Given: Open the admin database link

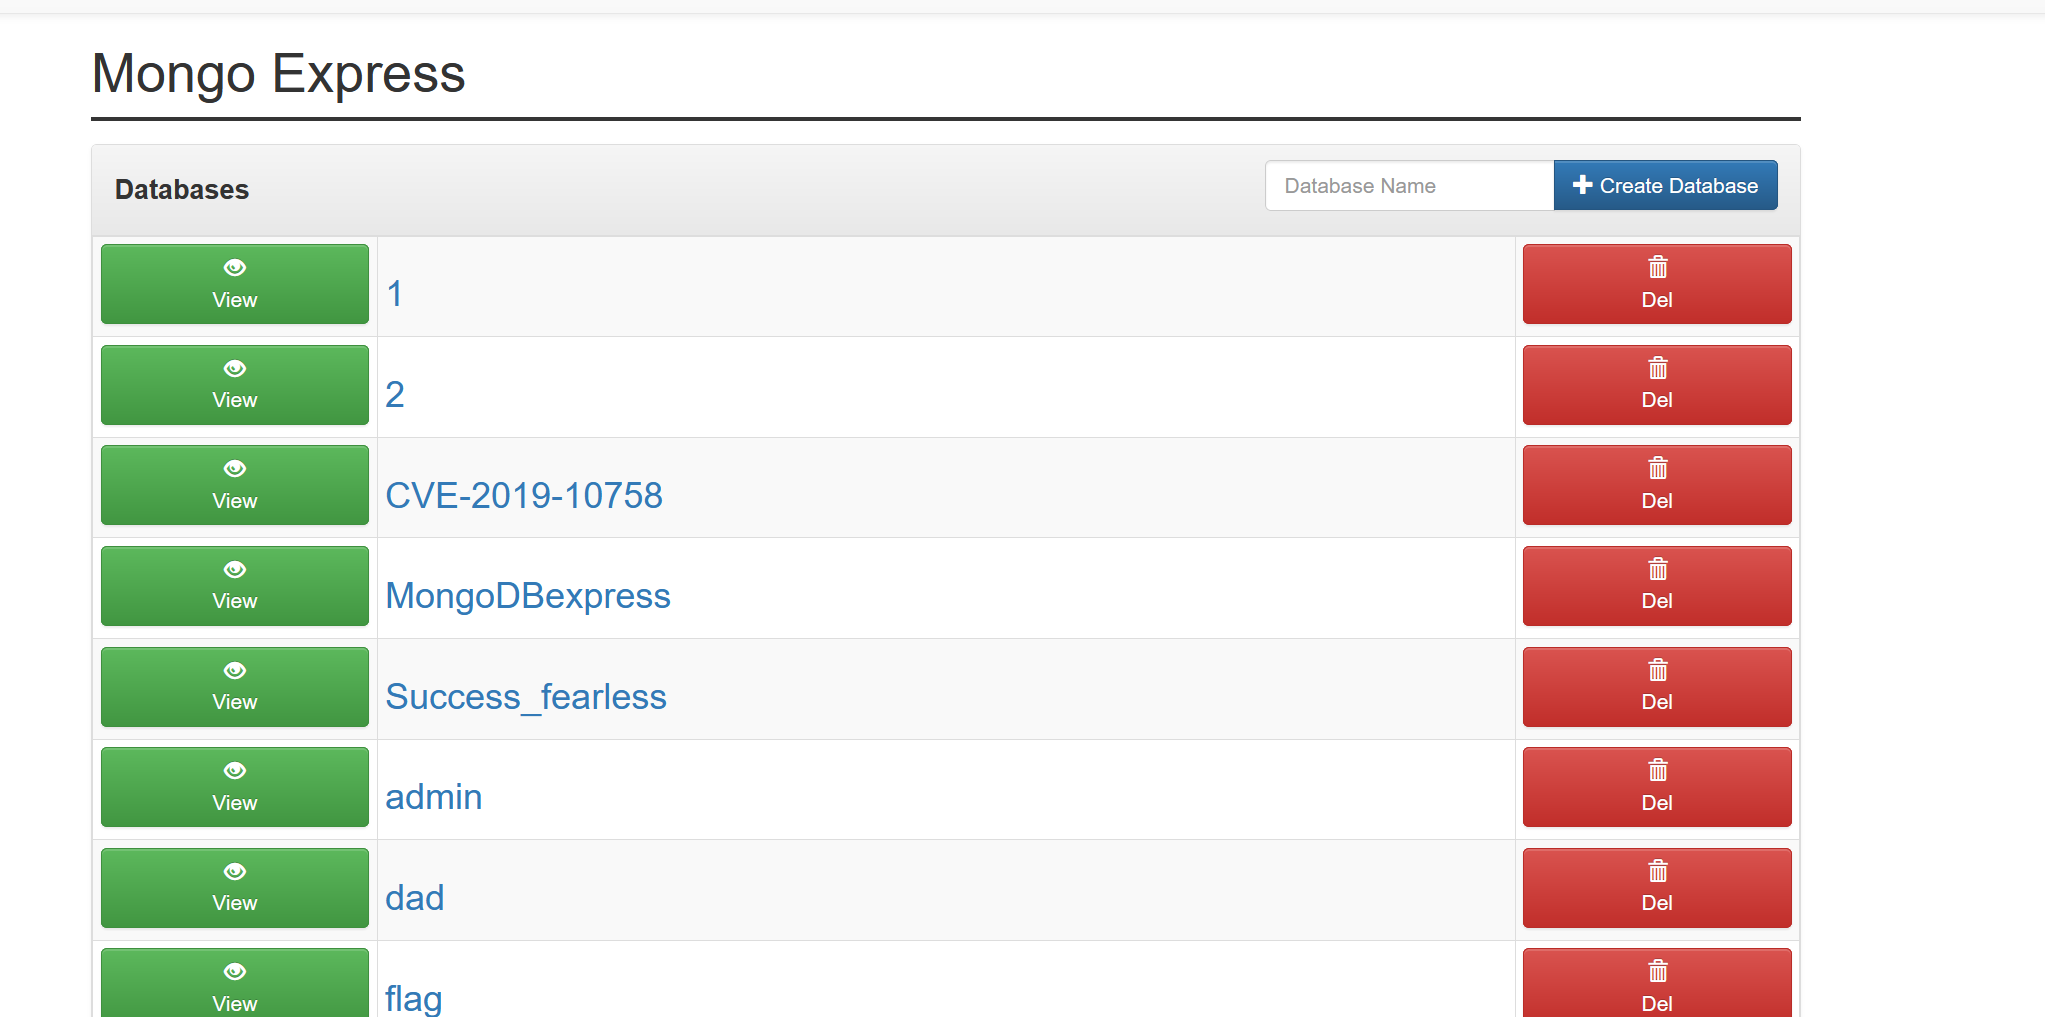Looking at the screenshot, I should pyautogui.click(x=434, y=797).
